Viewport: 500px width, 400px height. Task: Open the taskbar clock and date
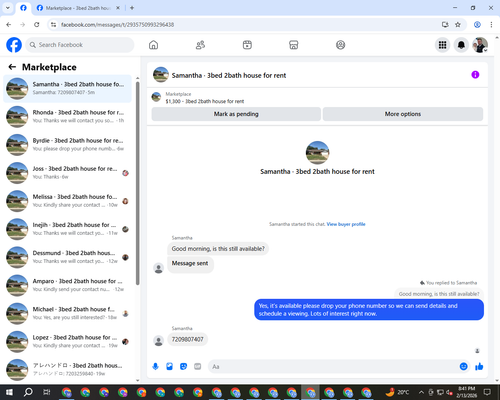[466, 392]
